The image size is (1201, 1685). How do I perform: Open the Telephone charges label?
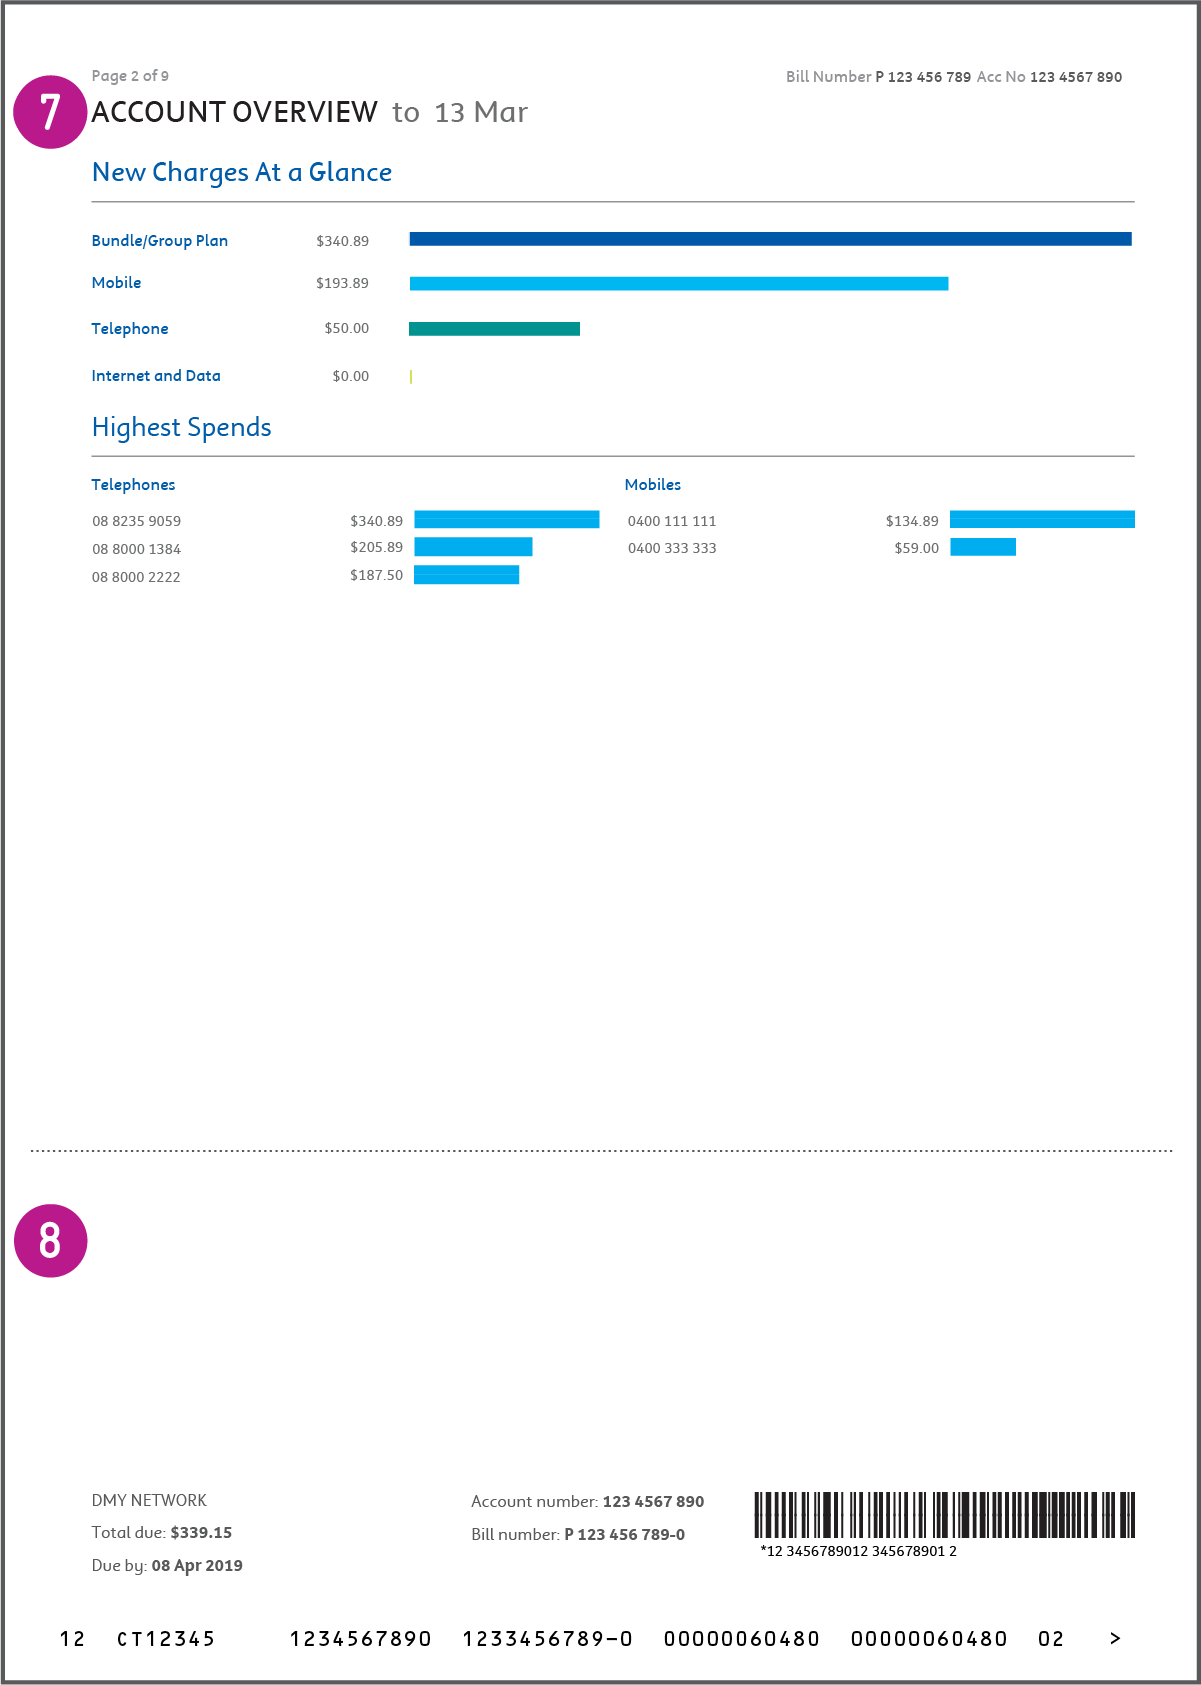tap(130, 329)
